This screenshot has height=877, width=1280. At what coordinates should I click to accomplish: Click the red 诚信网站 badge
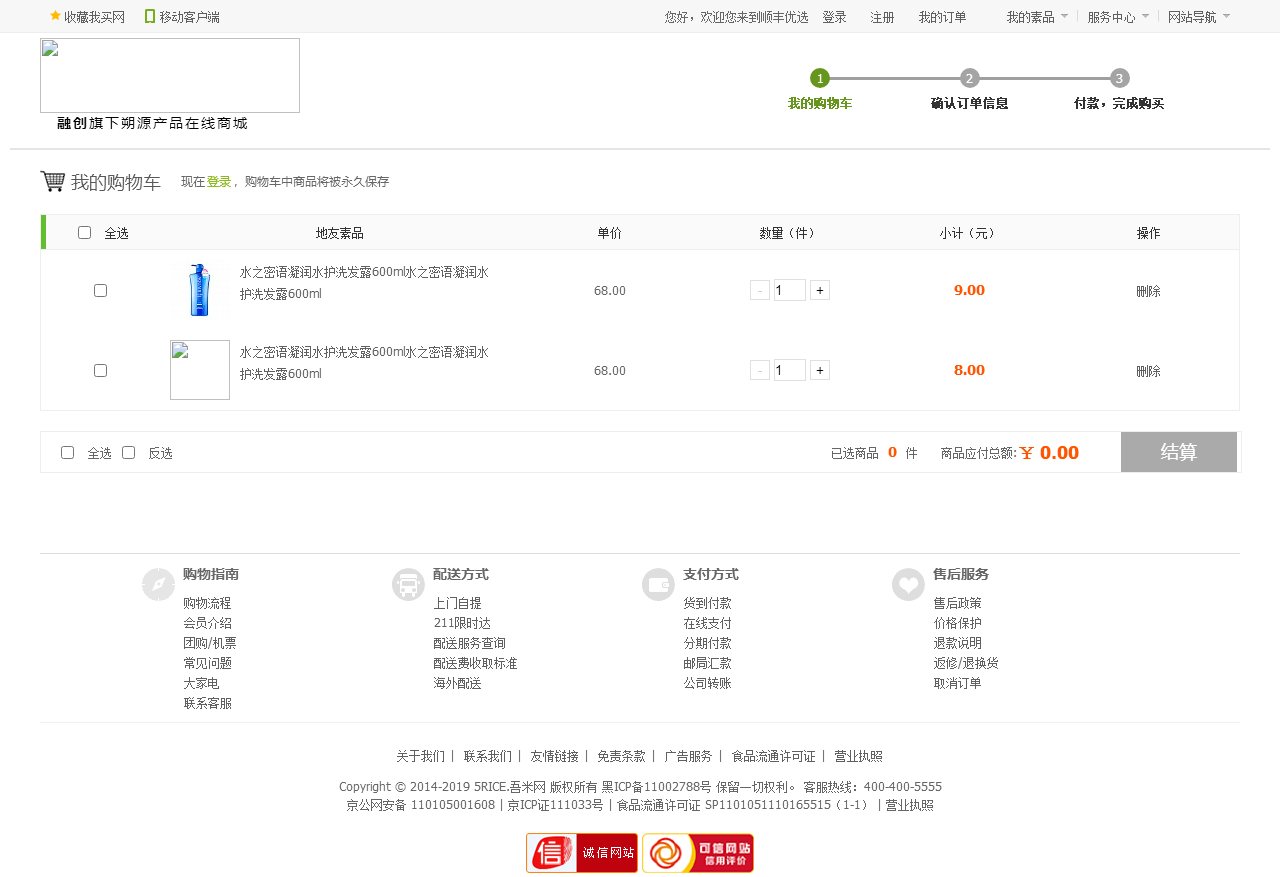(x=582, y=853)
